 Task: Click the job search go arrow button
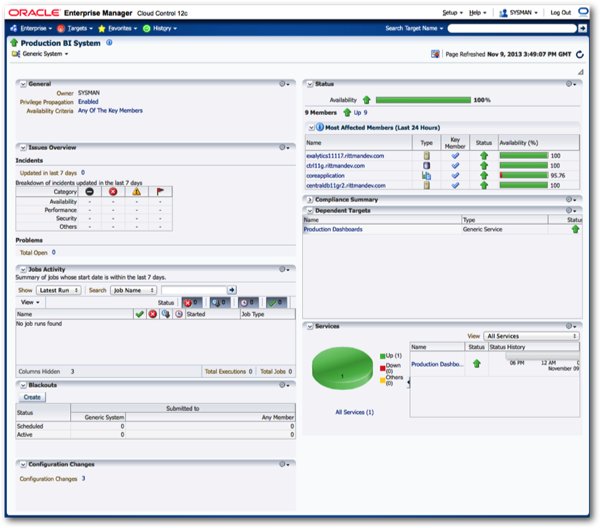[232, 290]
